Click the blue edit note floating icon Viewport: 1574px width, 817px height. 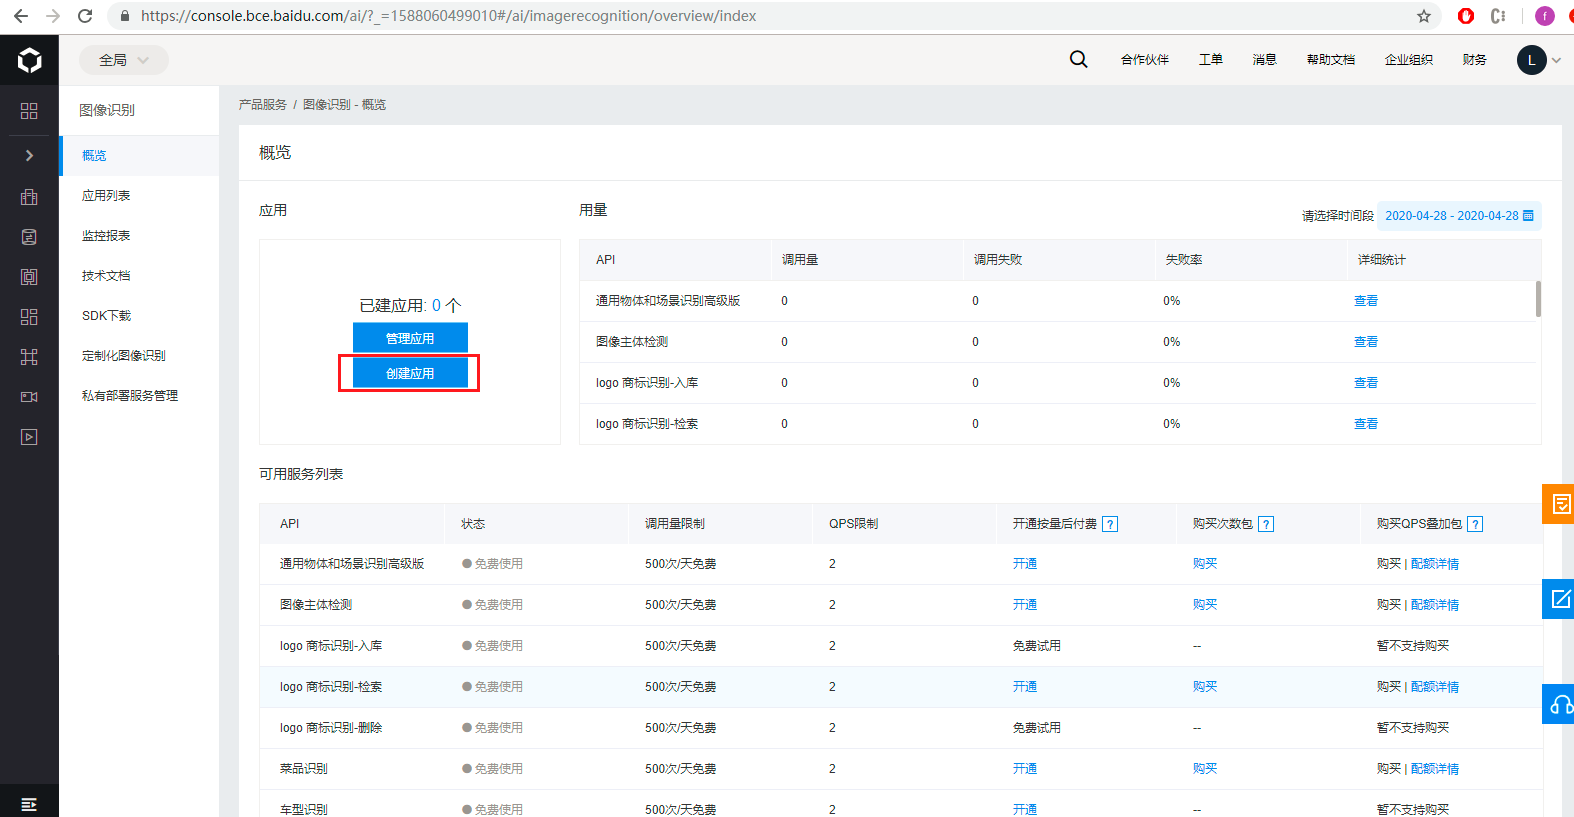[x=1558, y=599]
